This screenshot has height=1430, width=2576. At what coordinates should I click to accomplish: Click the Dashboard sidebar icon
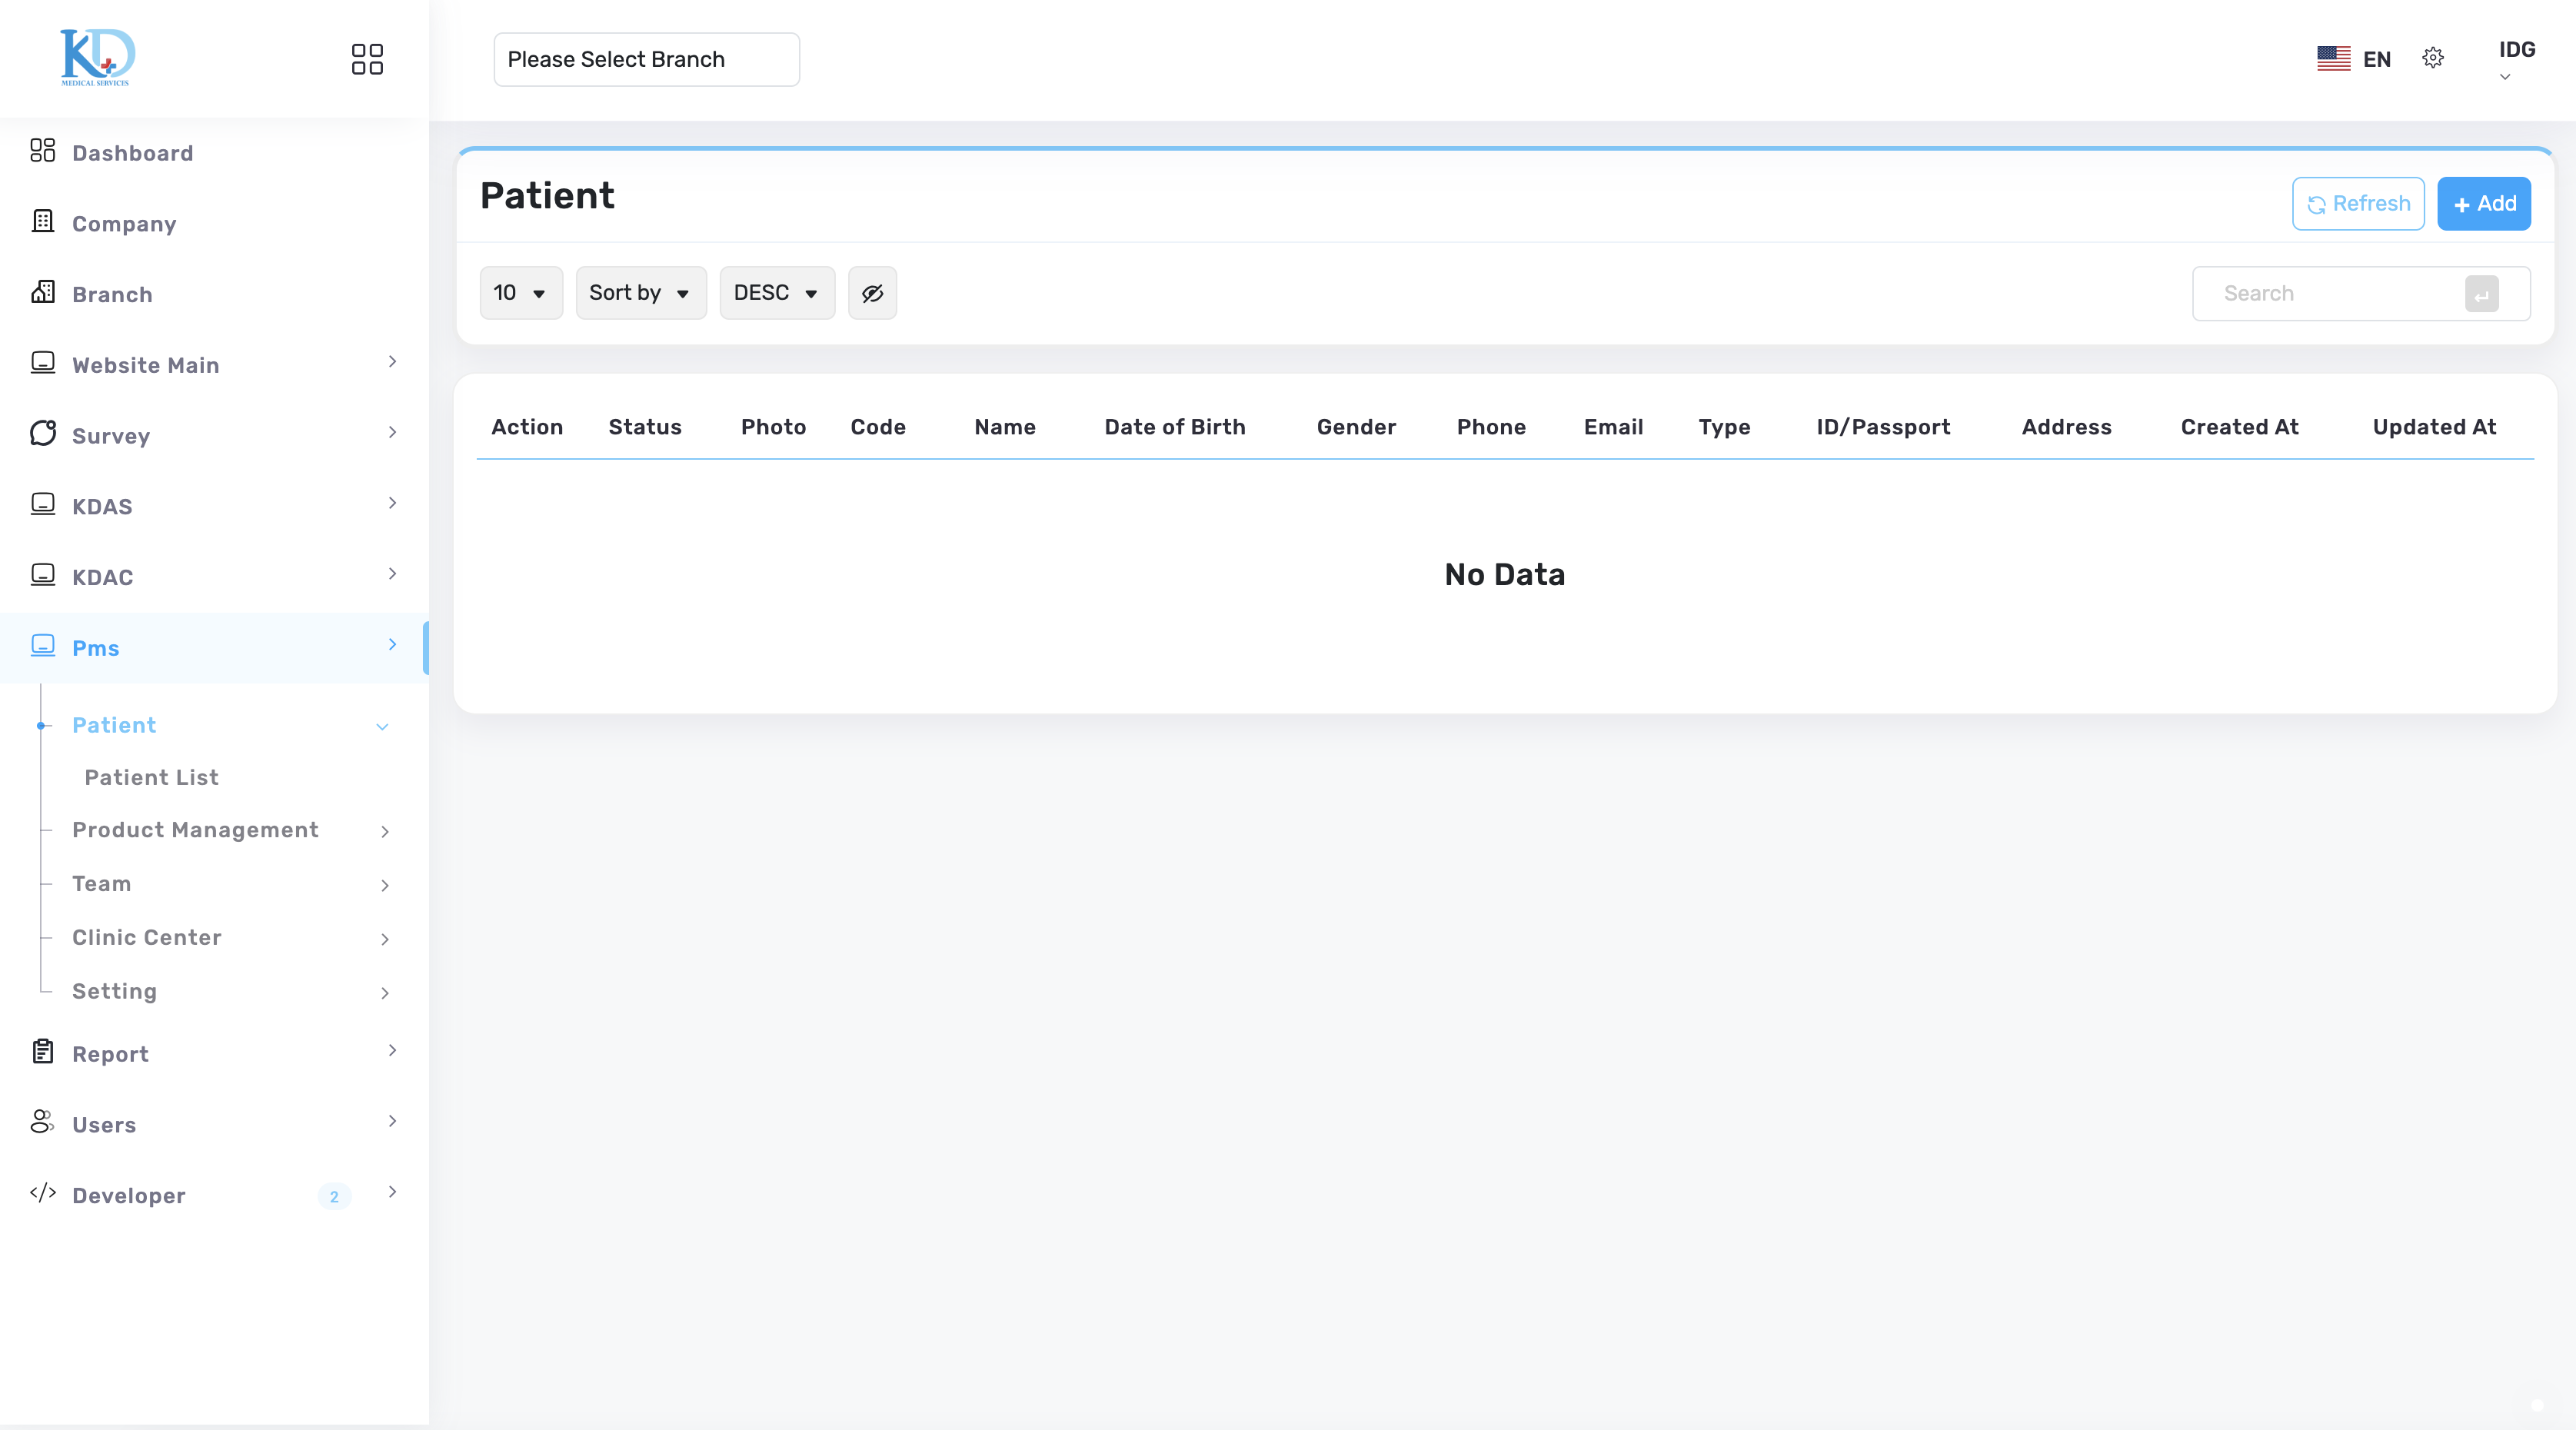pyautogui.click(x=42, y=151)
